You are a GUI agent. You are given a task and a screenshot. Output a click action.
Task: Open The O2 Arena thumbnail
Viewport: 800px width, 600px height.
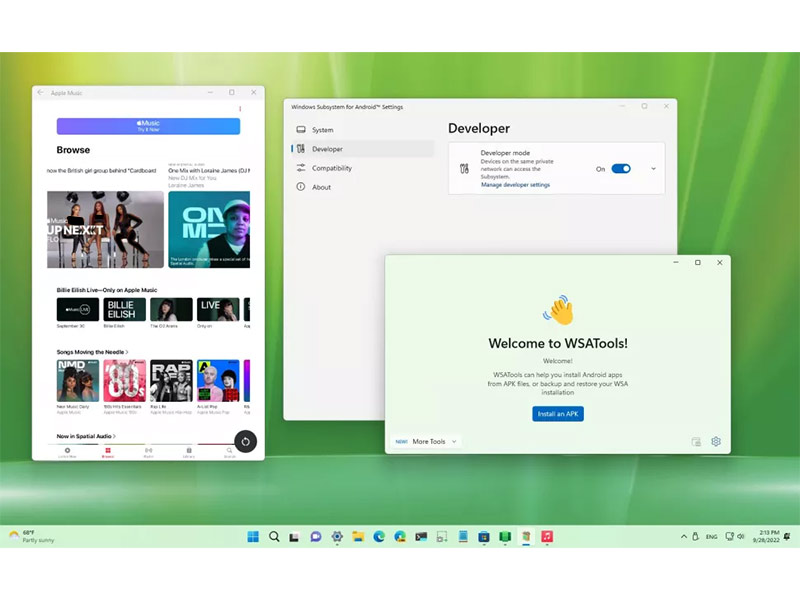tap(171, 309)
